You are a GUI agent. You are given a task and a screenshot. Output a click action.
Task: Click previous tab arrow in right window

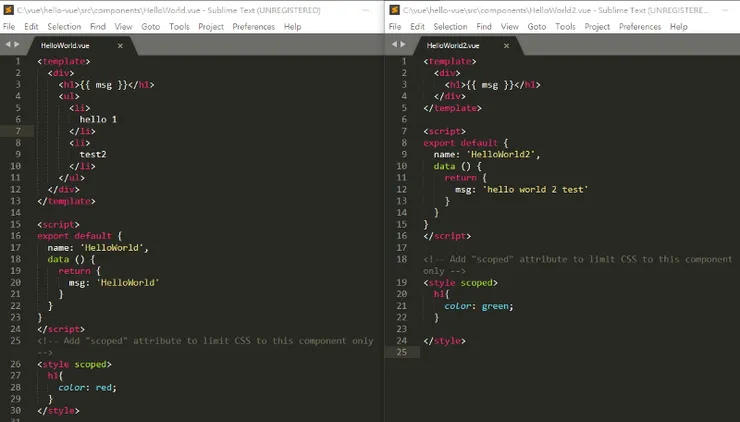pos(393,45)
